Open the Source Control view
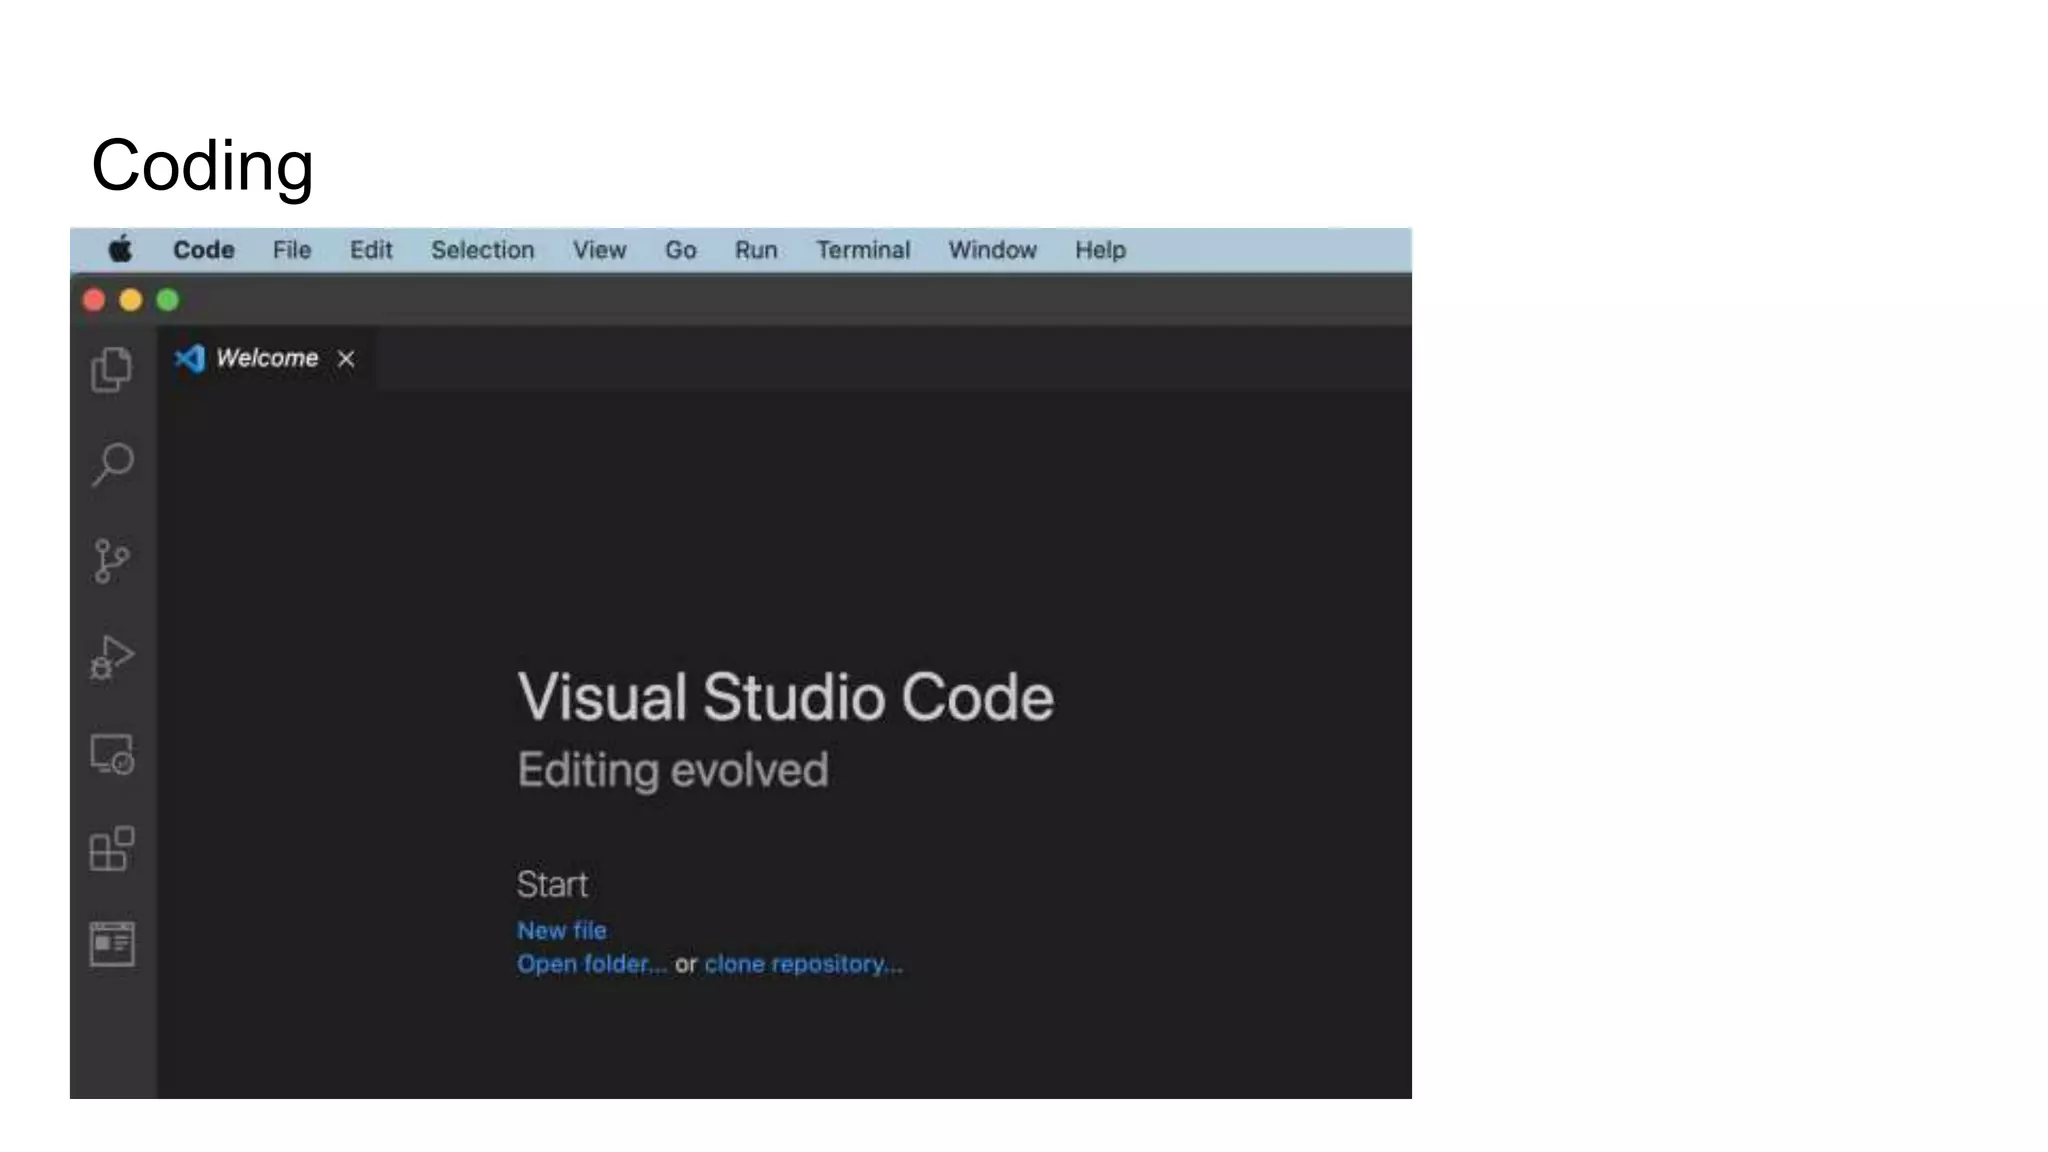 111,561
